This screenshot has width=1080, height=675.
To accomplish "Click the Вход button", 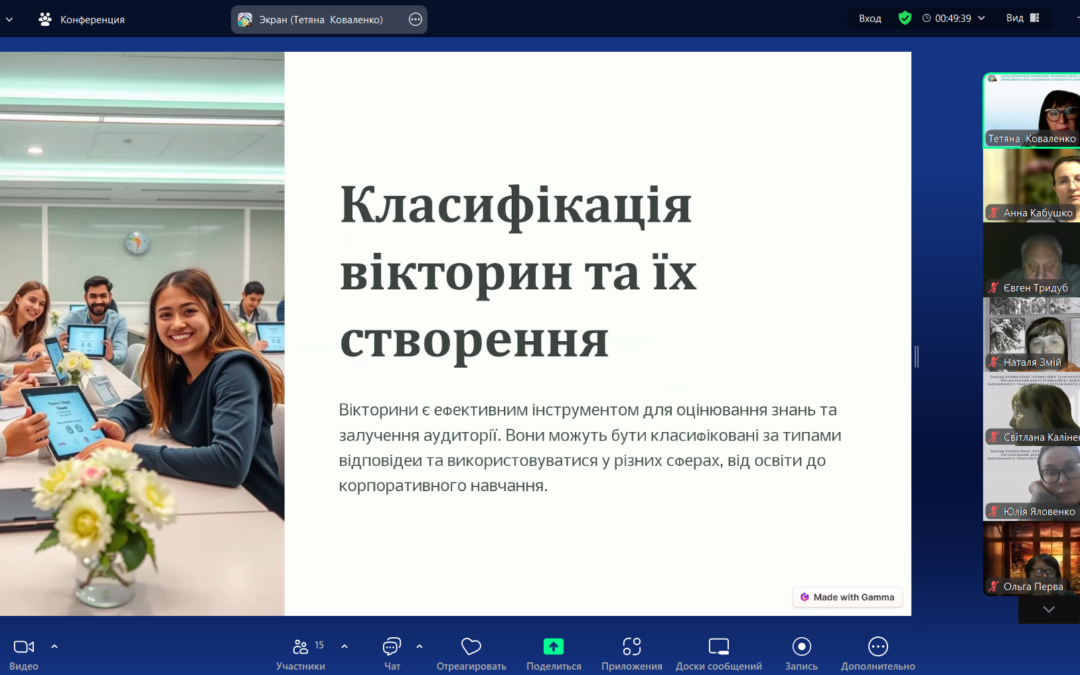I will (869, 17).
